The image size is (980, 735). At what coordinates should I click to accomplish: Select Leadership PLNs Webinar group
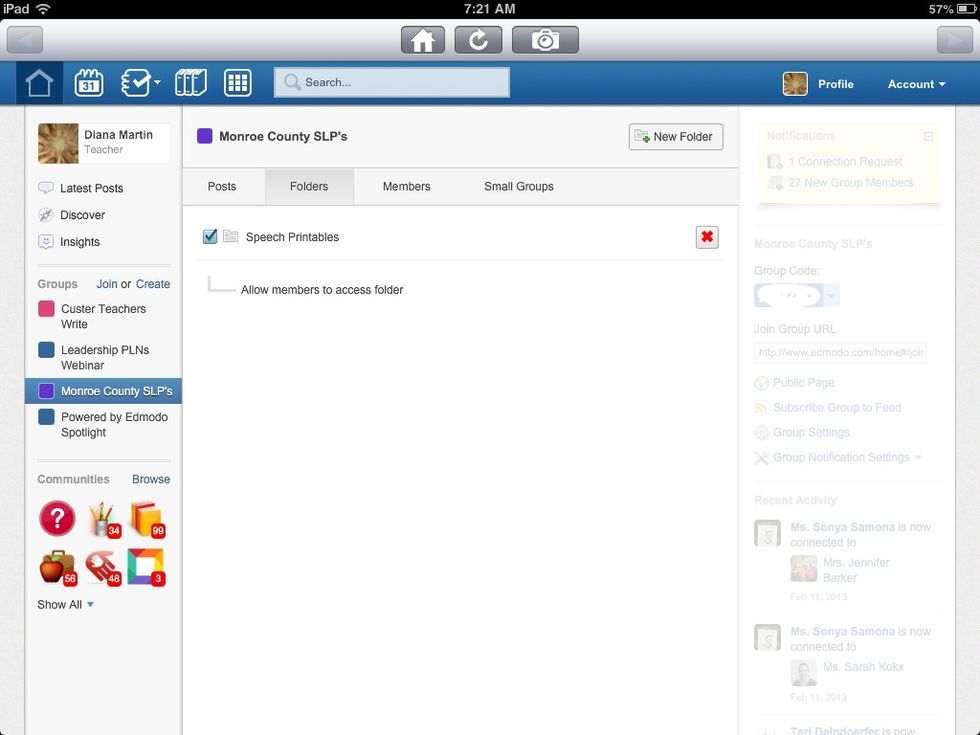point(104,358)
